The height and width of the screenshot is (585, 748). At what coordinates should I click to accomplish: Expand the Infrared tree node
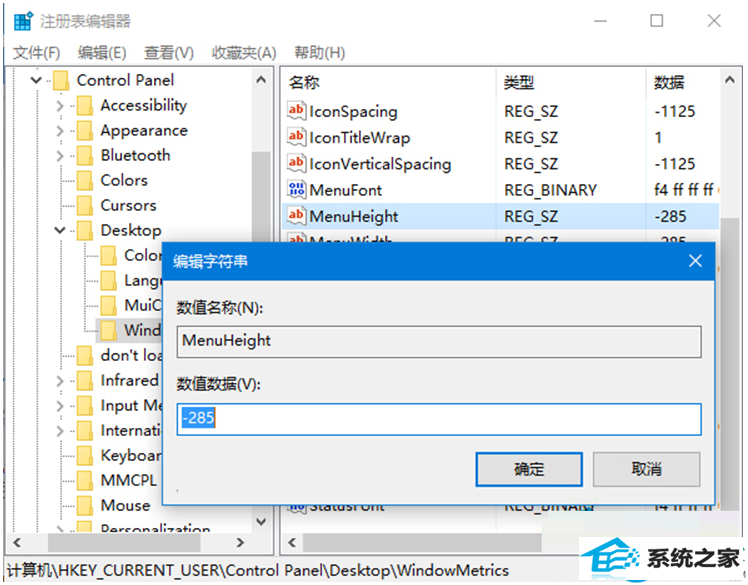pyautogui.click(x=60, y=381)
